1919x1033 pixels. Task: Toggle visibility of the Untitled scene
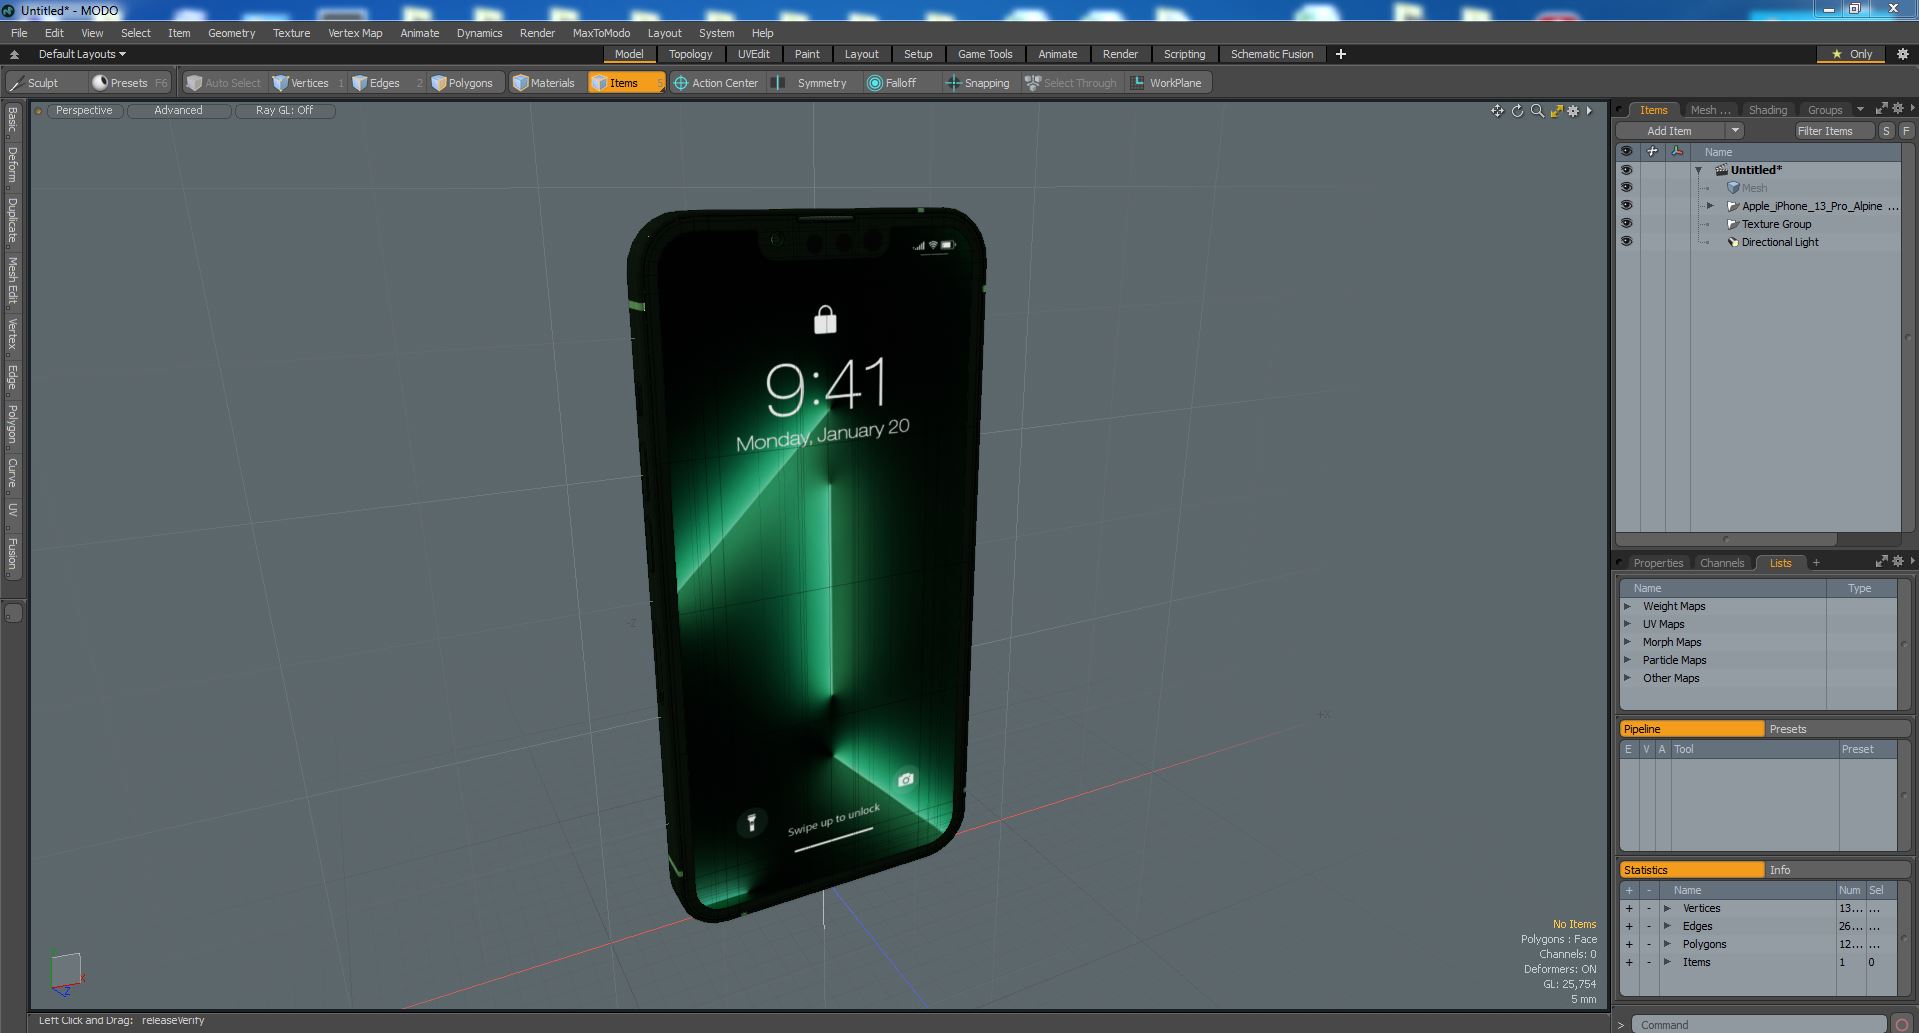[1626, 170]
